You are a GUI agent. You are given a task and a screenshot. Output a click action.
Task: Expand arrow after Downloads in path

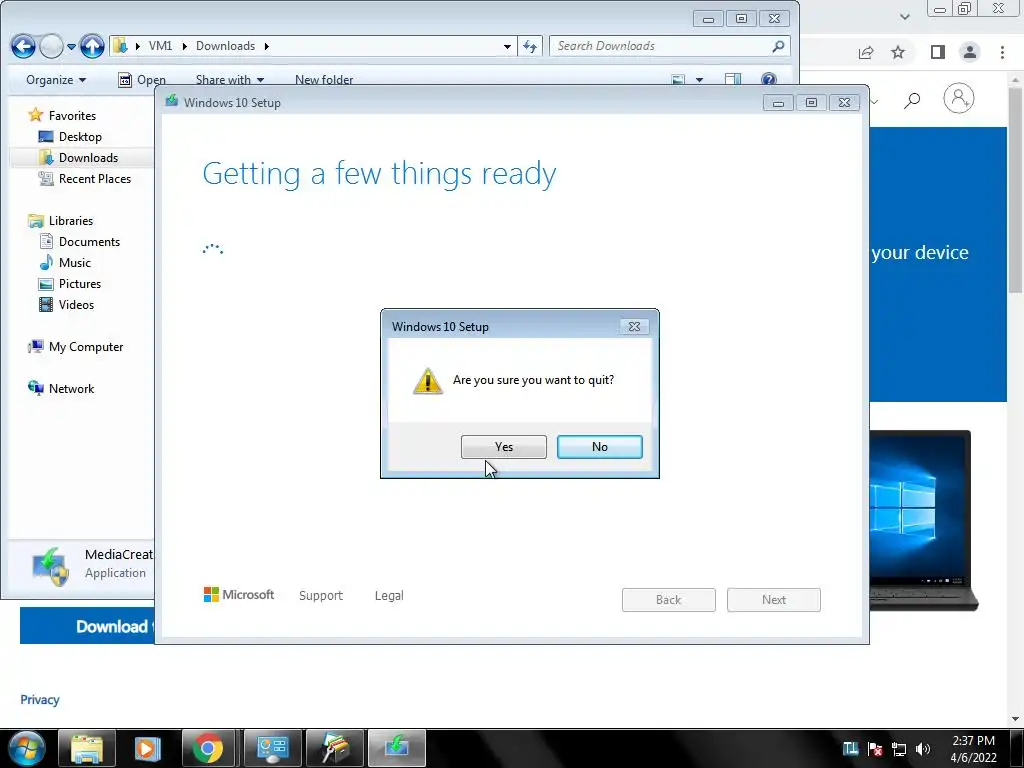click(266, 46)
